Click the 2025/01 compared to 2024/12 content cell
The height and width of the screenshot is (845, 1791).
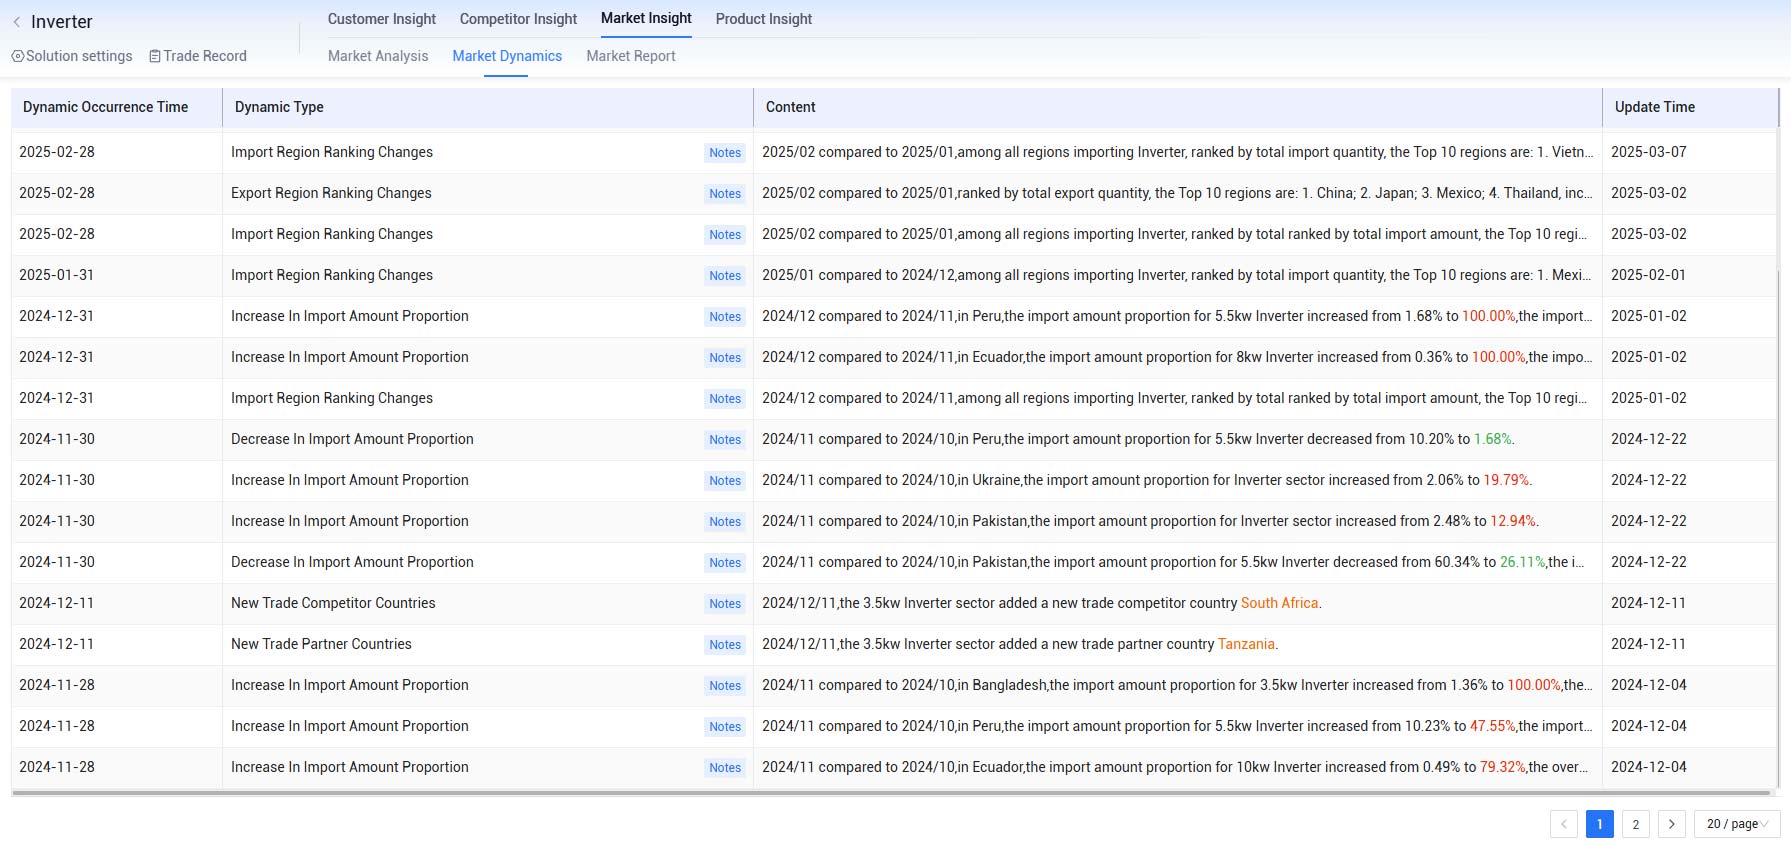1177,275
